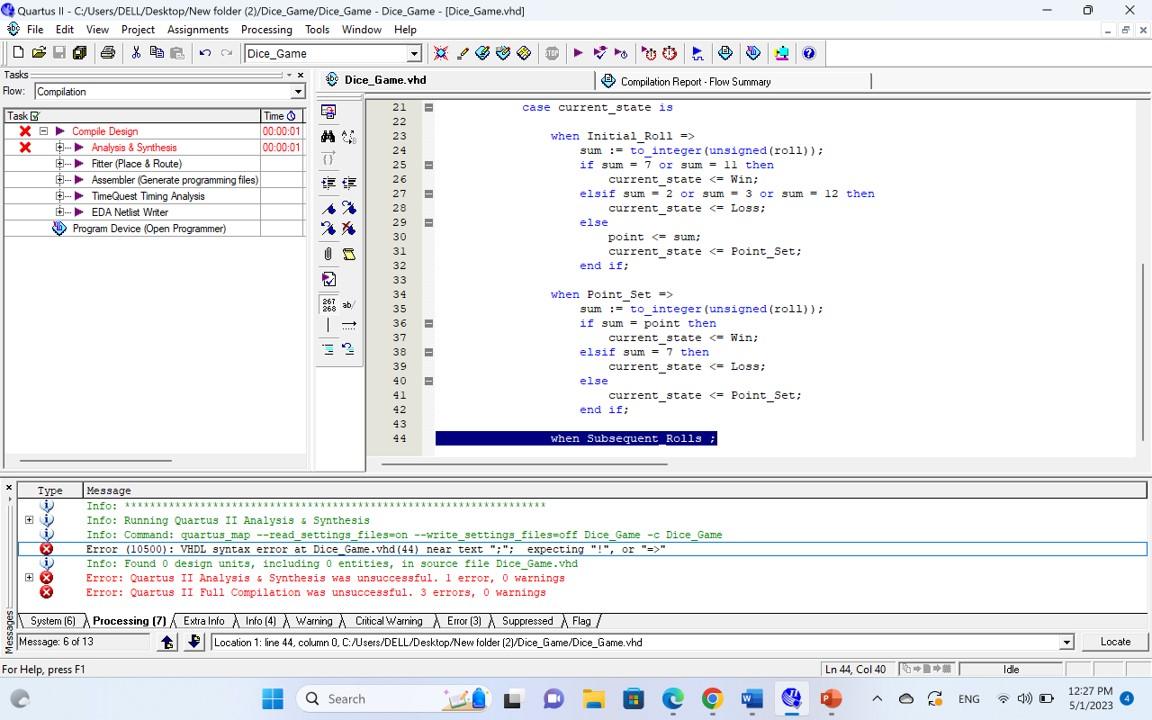Open Microsoft Word from the taskbar
Screen dimensions: 1152x720
click(752, 699)
